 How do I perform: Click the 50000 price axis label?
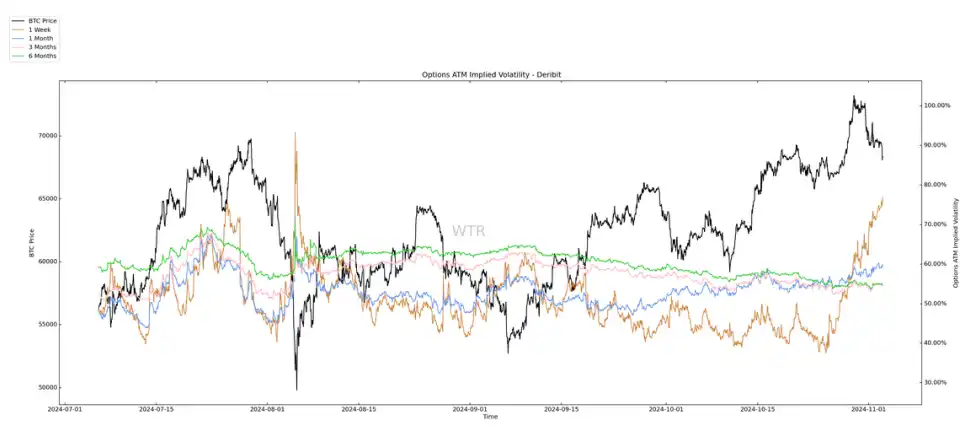click(x=43, y=388)
